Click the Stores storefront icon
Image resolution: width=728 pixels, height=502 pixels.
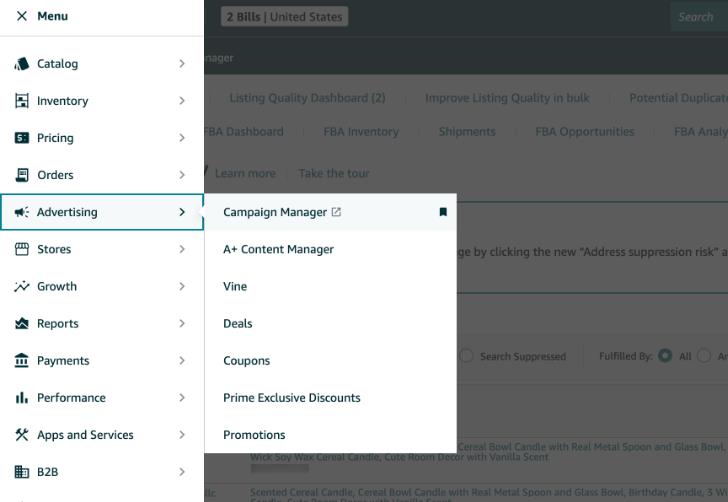21,249
